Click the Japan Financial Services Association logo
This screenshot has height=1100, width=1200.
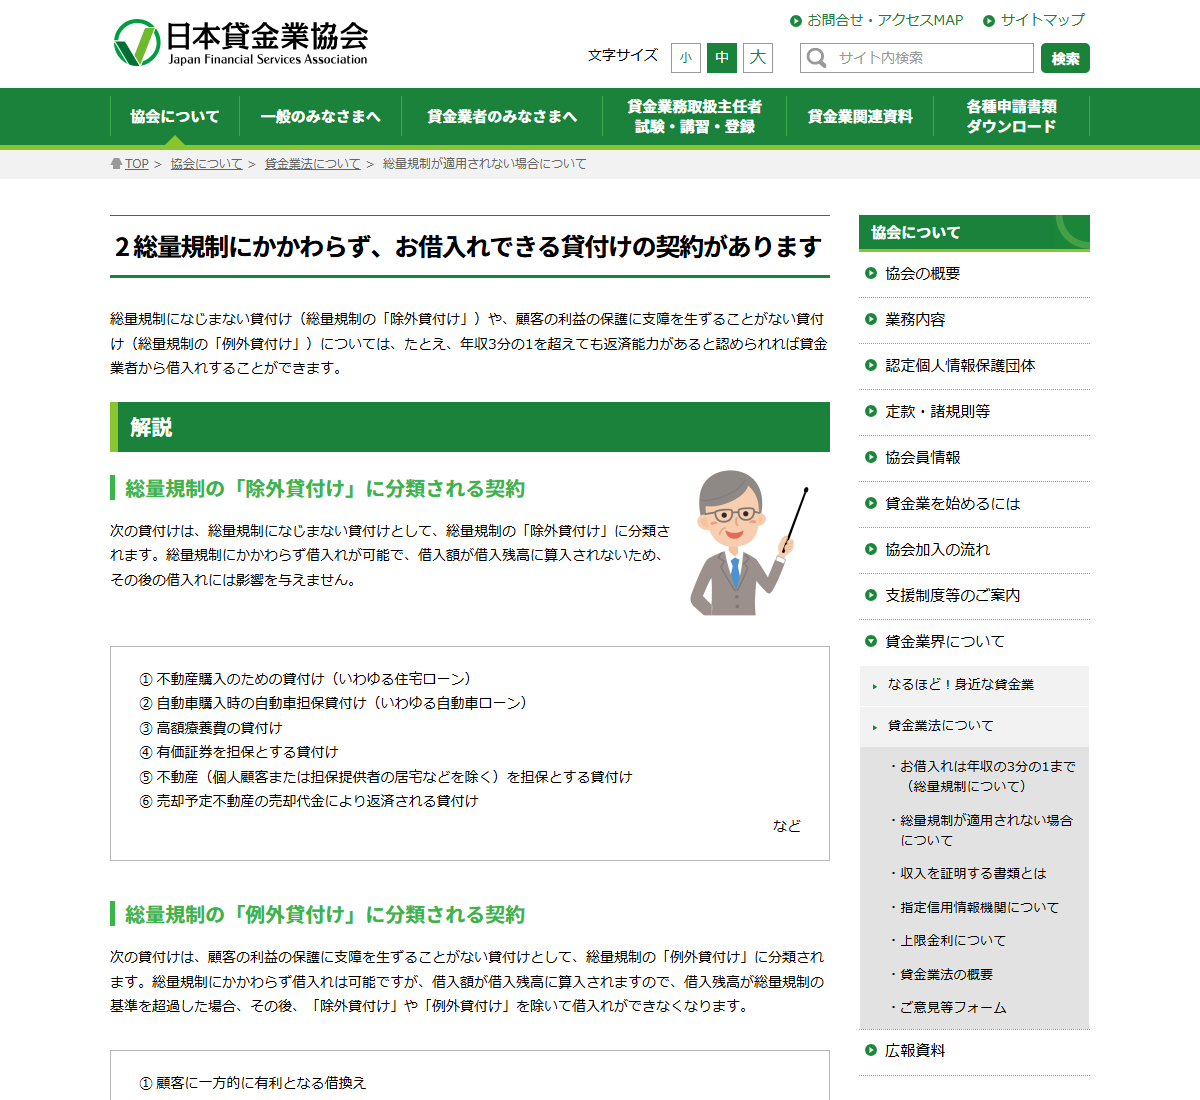click(241, 43)
